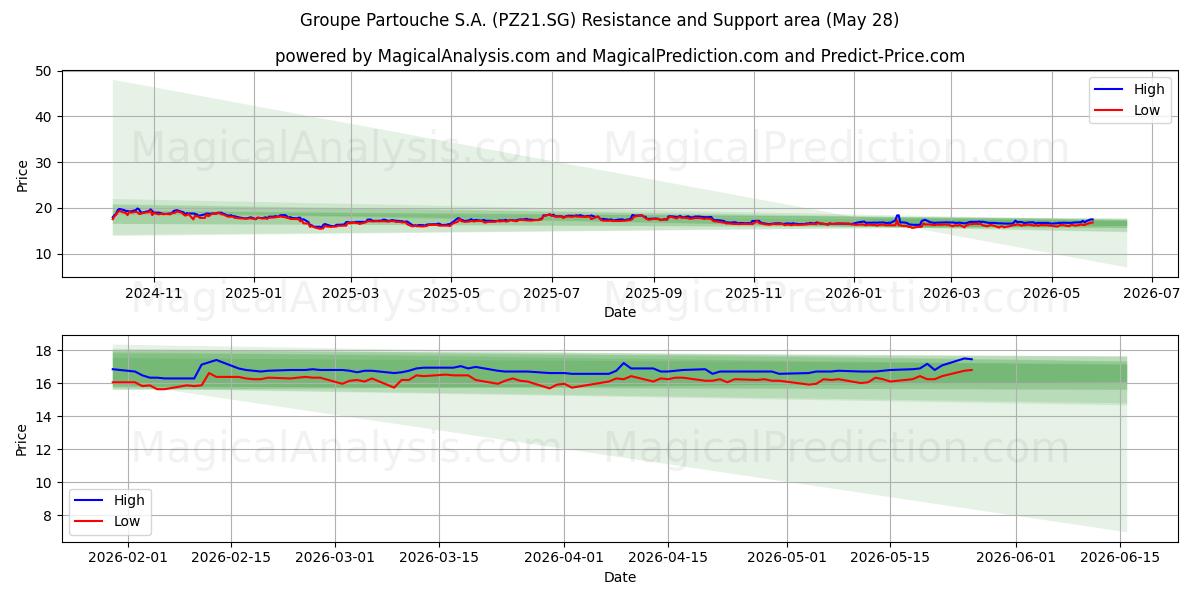Click the '2025-03' date tick label
This screenshot has height=600, width=1200.
click(x=350, y=294)
